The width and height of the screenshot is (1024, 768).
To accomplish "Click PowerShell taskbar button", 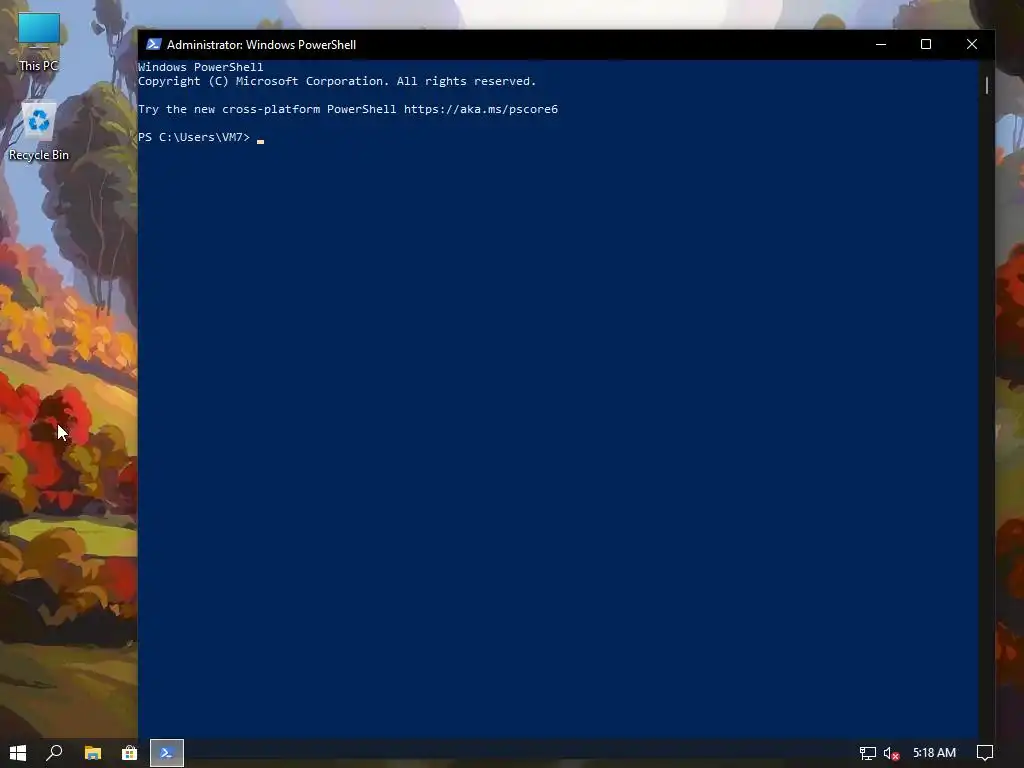I will (x=167, y=753).
